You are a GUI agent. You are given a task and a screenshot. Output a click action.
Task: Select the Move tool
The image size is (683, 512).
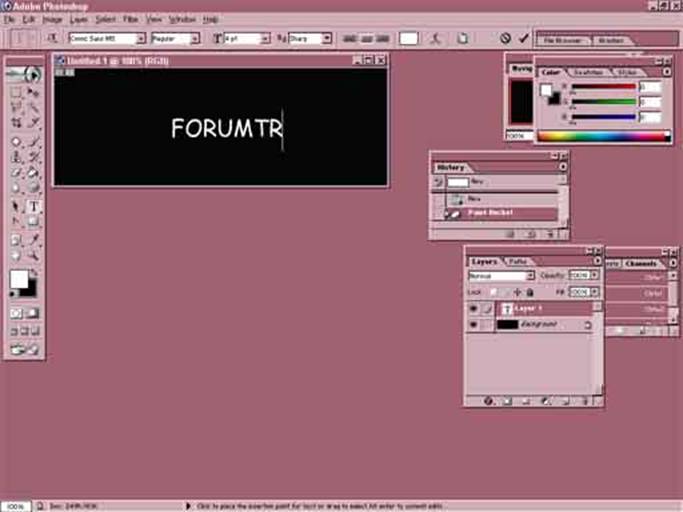pos(33,92)
